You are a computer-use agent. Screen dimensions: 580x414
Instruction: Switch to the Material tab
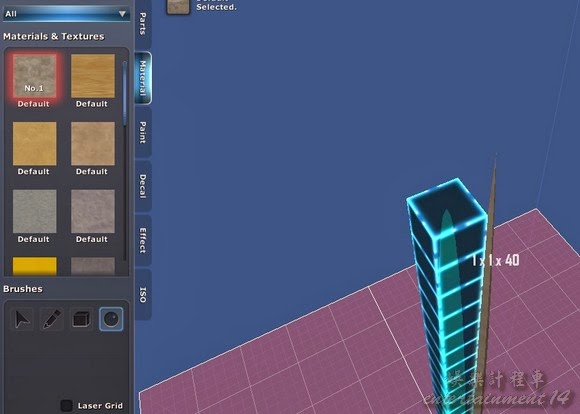[143, 78]
